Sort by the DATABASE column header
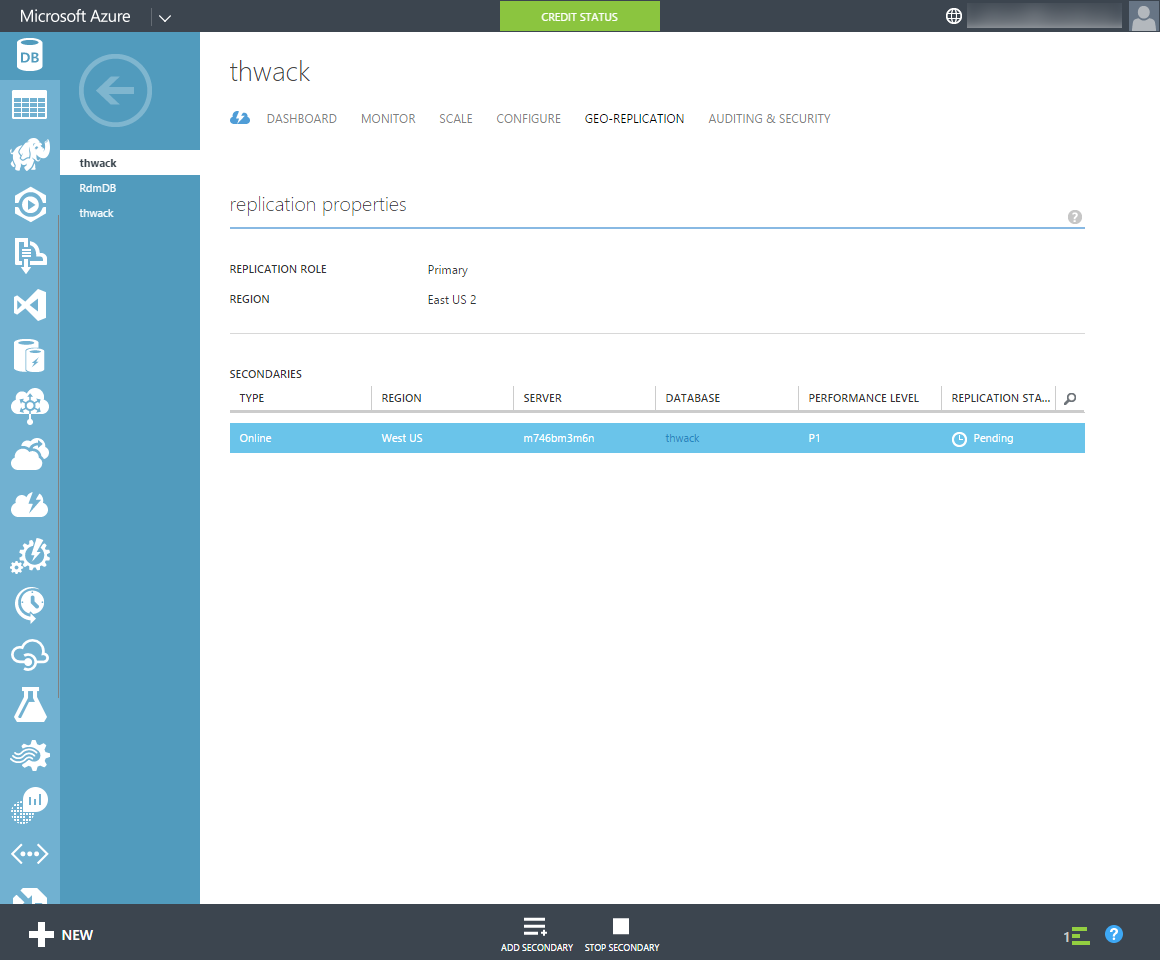The image size is (1160, 960). click(x=692, y=398)
